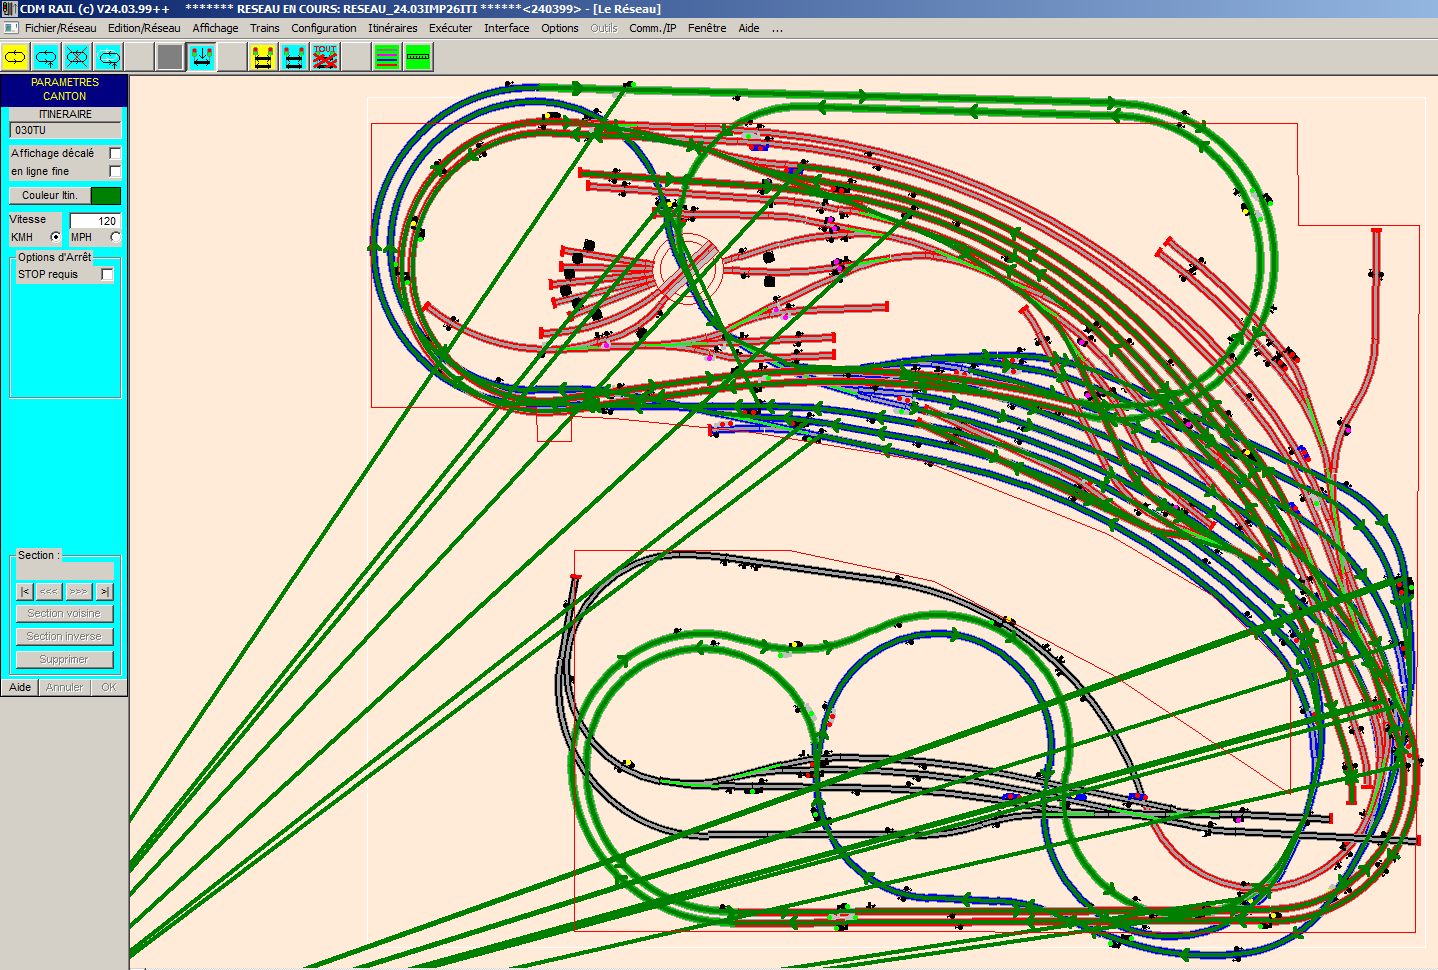
Task: Click the green colored-lines layers icon
Action: tap(387, 57)
